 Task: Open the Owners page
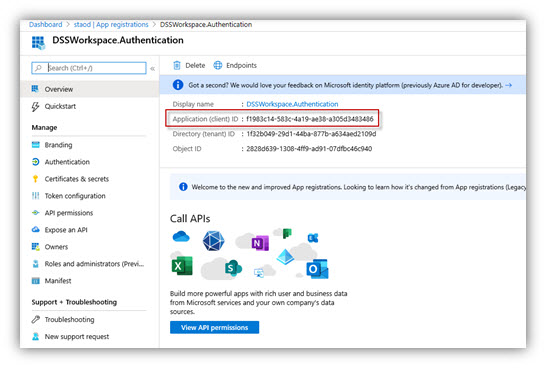[x=56, y=247]
